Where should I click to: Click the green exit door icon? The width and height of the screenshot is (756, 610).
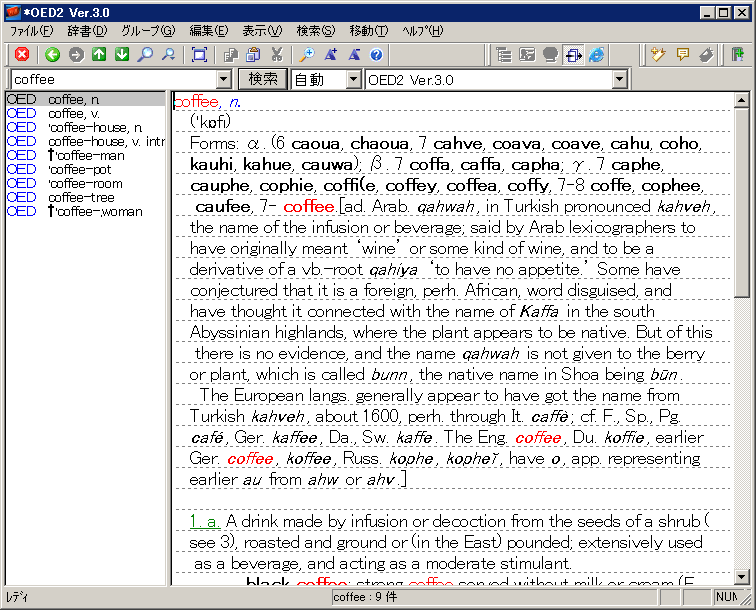738,54
